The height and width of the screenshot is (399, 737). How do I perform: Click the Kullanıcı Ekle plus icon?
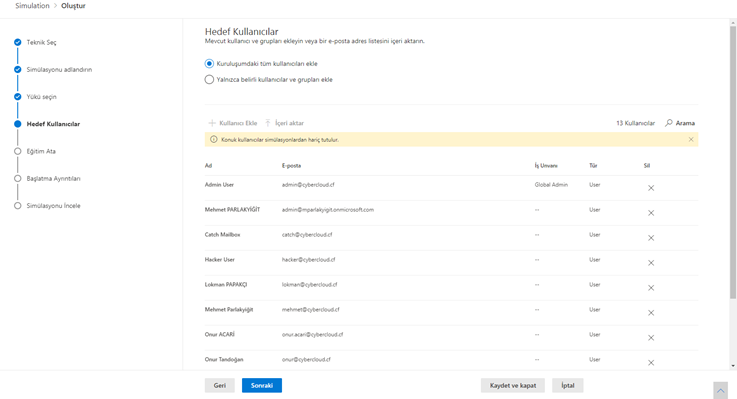tap(212, 123)
